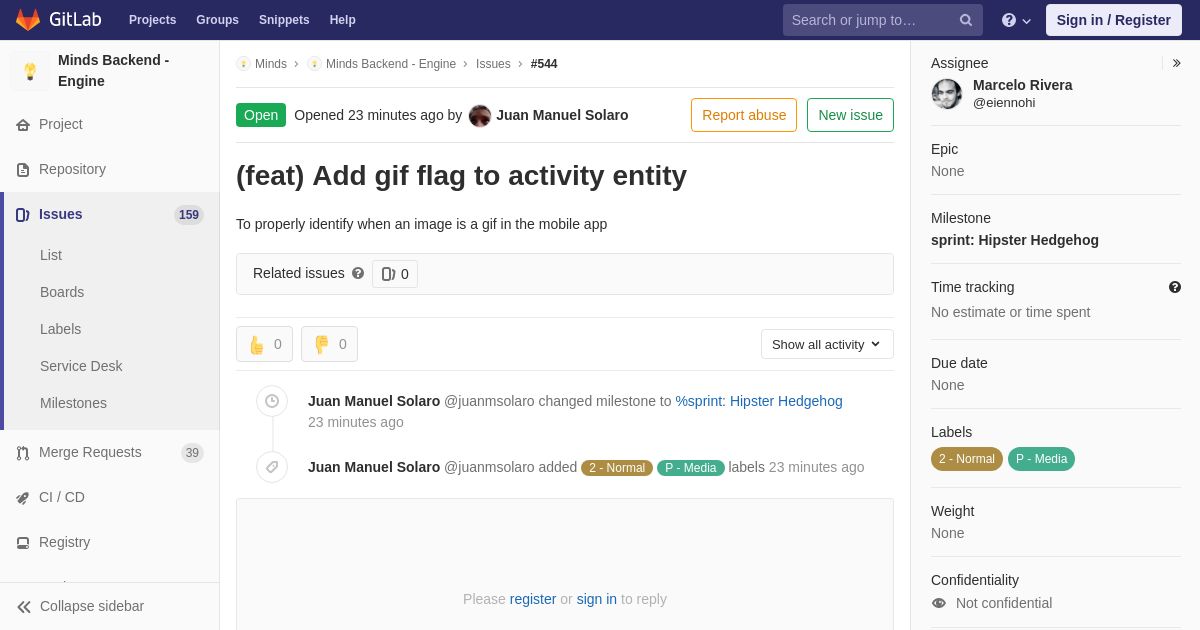Click the Marcelo Rivera assignee name

[1023, 85]
